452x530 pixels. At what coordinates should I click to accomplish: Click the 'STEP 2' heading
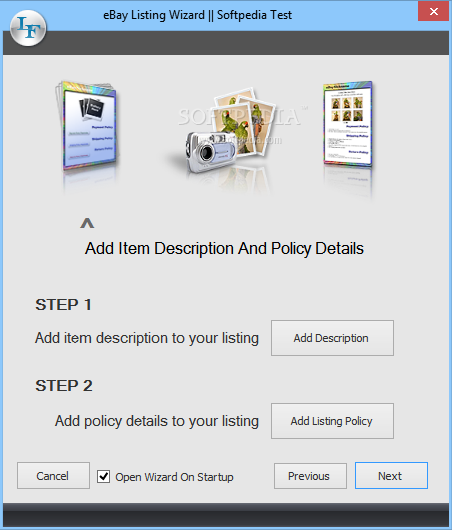point(64,386)
